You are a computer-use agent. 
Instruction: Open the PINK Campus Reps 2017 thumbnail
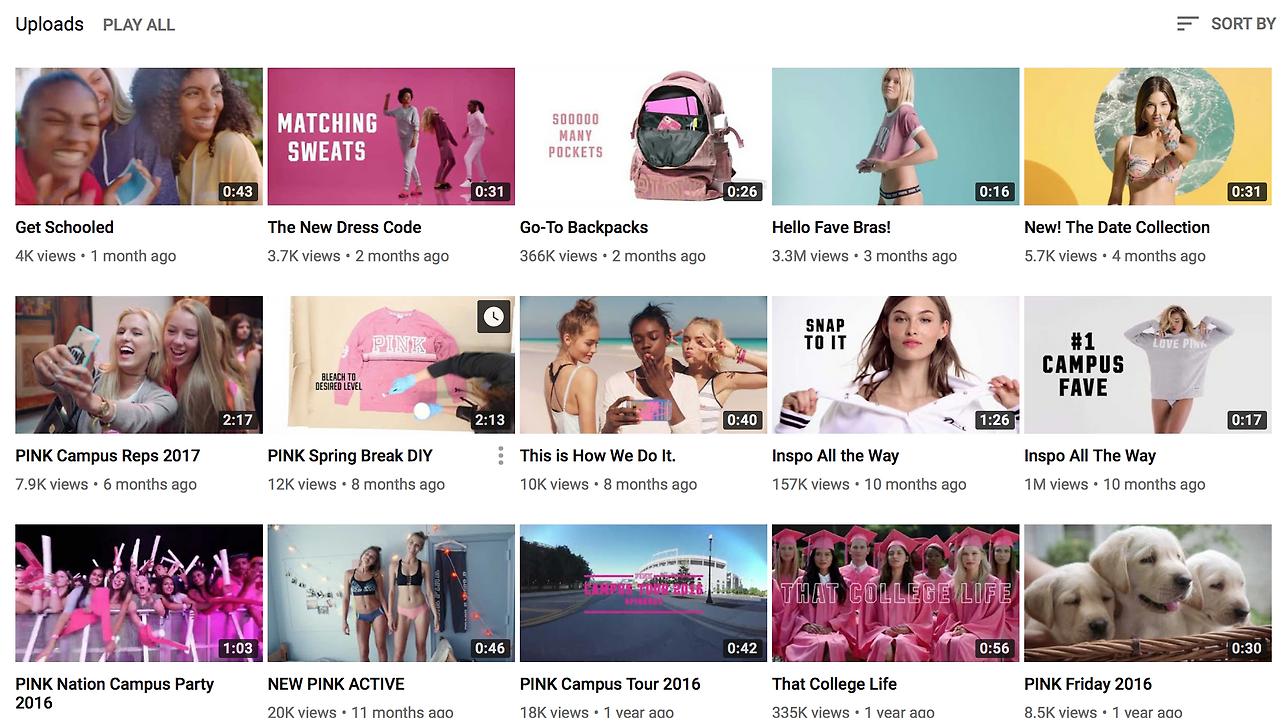point(139,365)
